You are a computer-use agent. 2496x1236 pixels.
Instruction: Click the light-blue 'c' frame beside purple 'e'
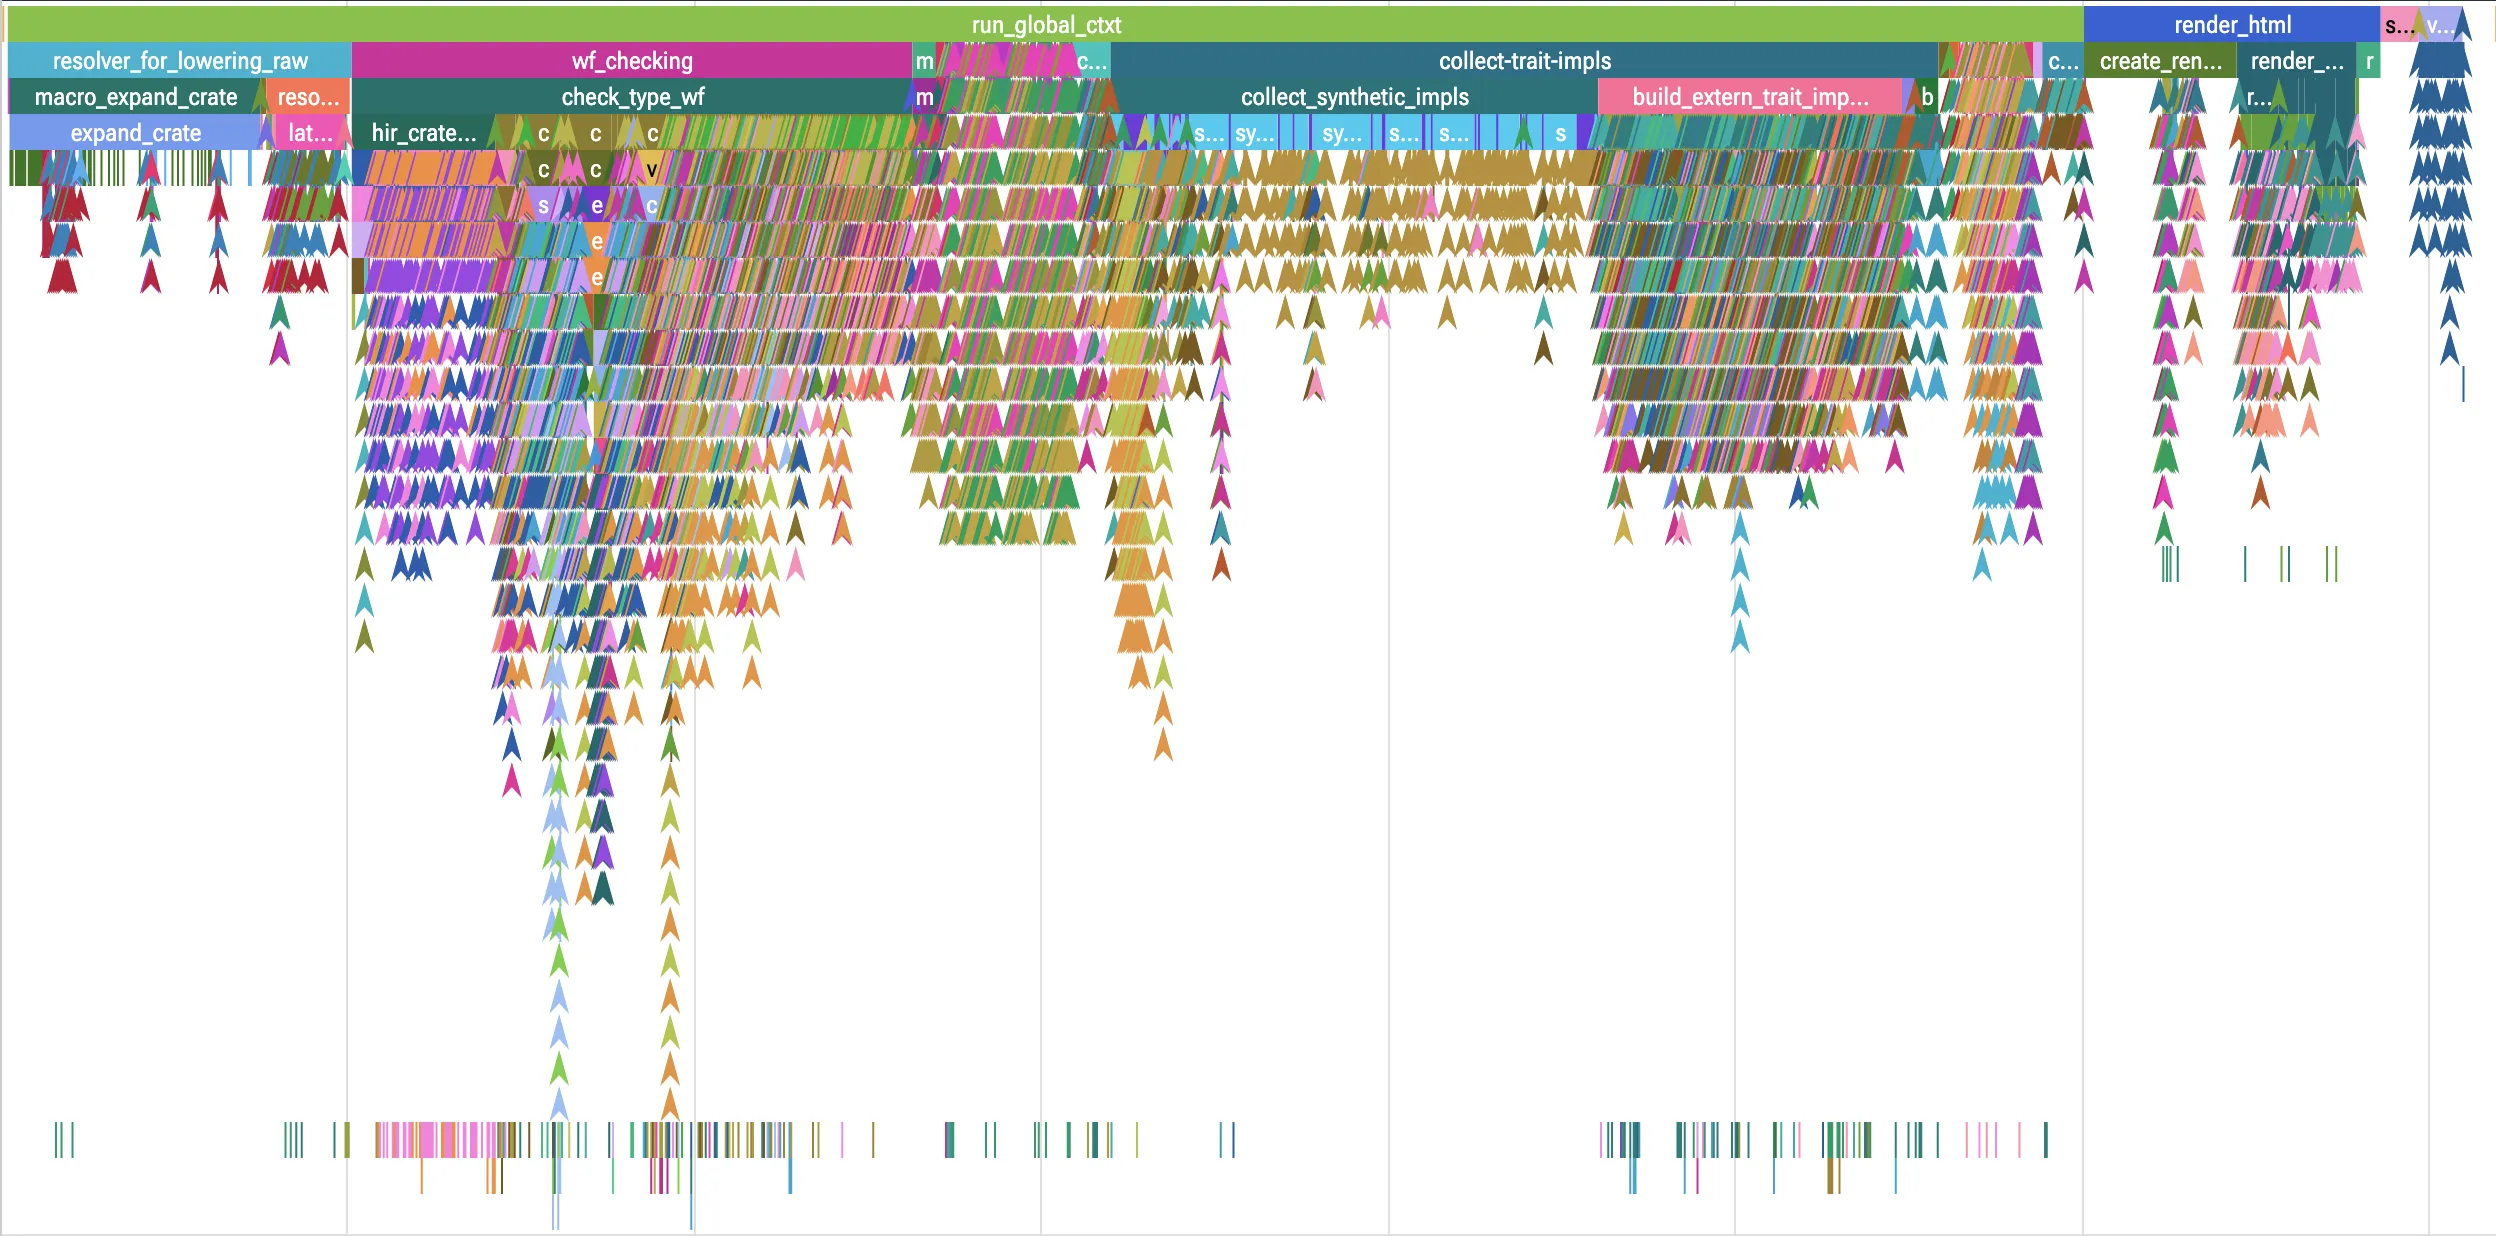tap(652, 205)
